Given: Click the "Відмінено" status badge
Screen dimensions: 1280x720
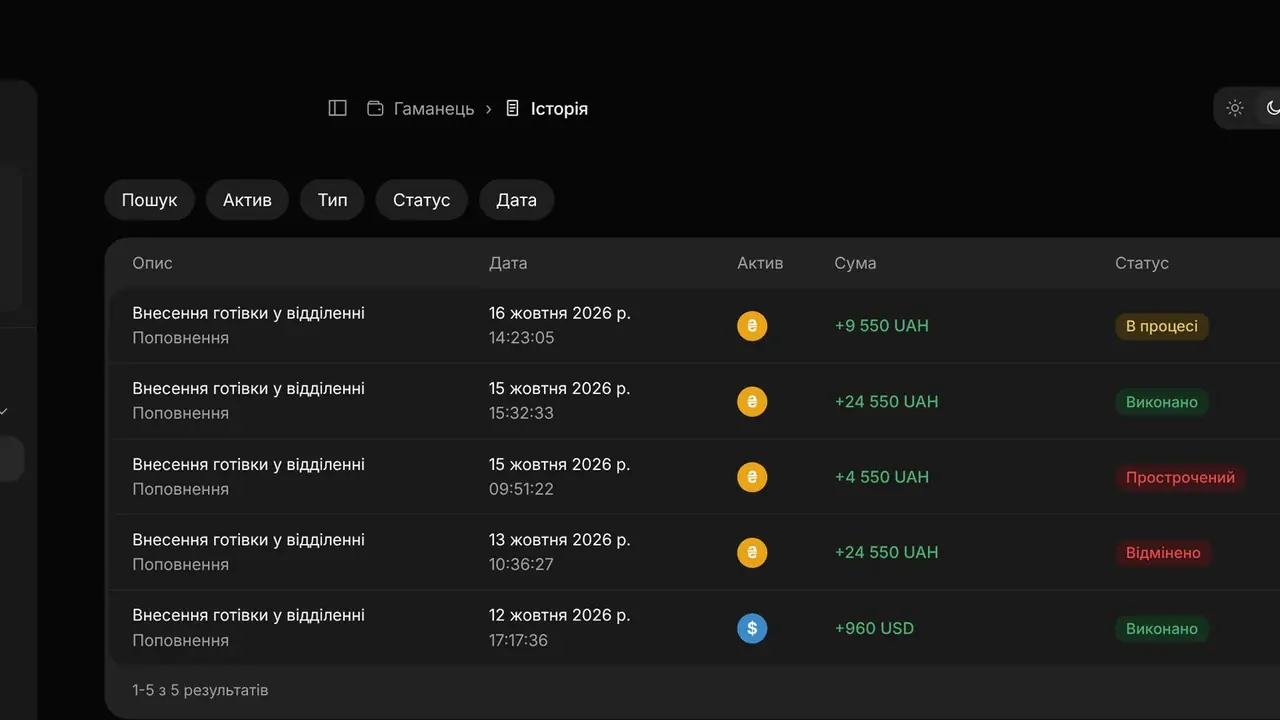Looking at the screenshot, I should point(1163,553).
